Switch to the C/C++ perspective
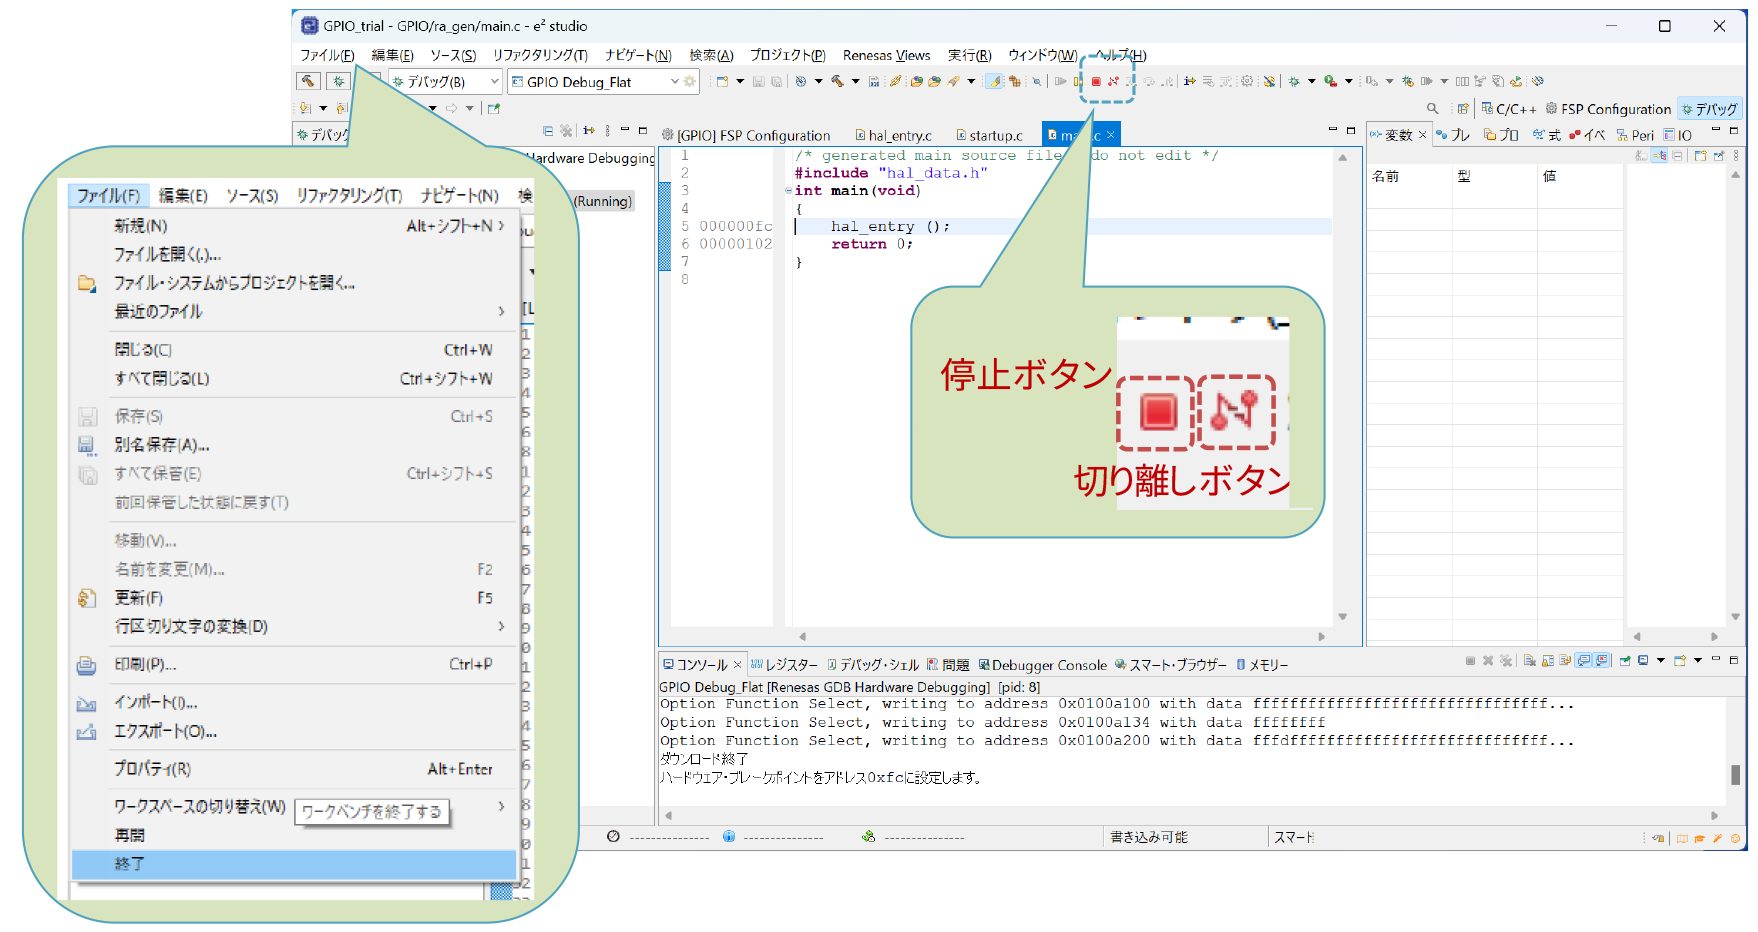Image resolution: width=1758 pixels, height=932 pixels. 1507,109
